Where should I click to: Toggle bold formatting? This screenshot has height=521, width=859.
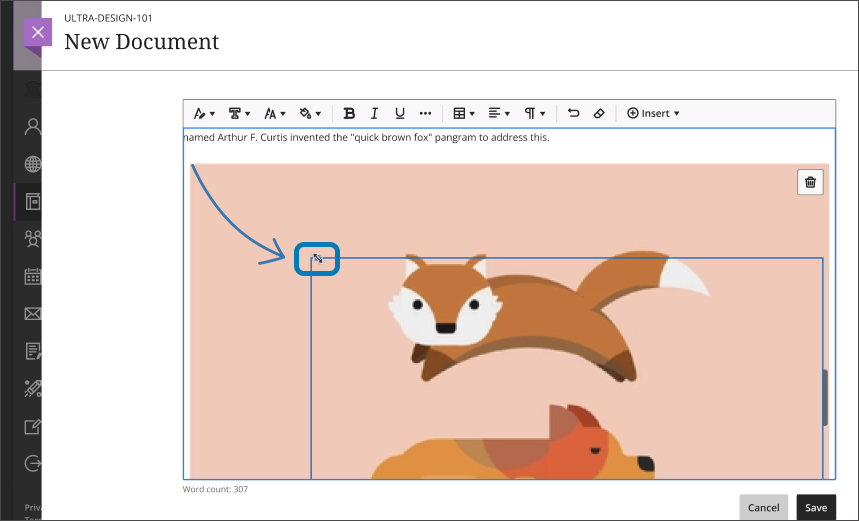pos(349,114)
